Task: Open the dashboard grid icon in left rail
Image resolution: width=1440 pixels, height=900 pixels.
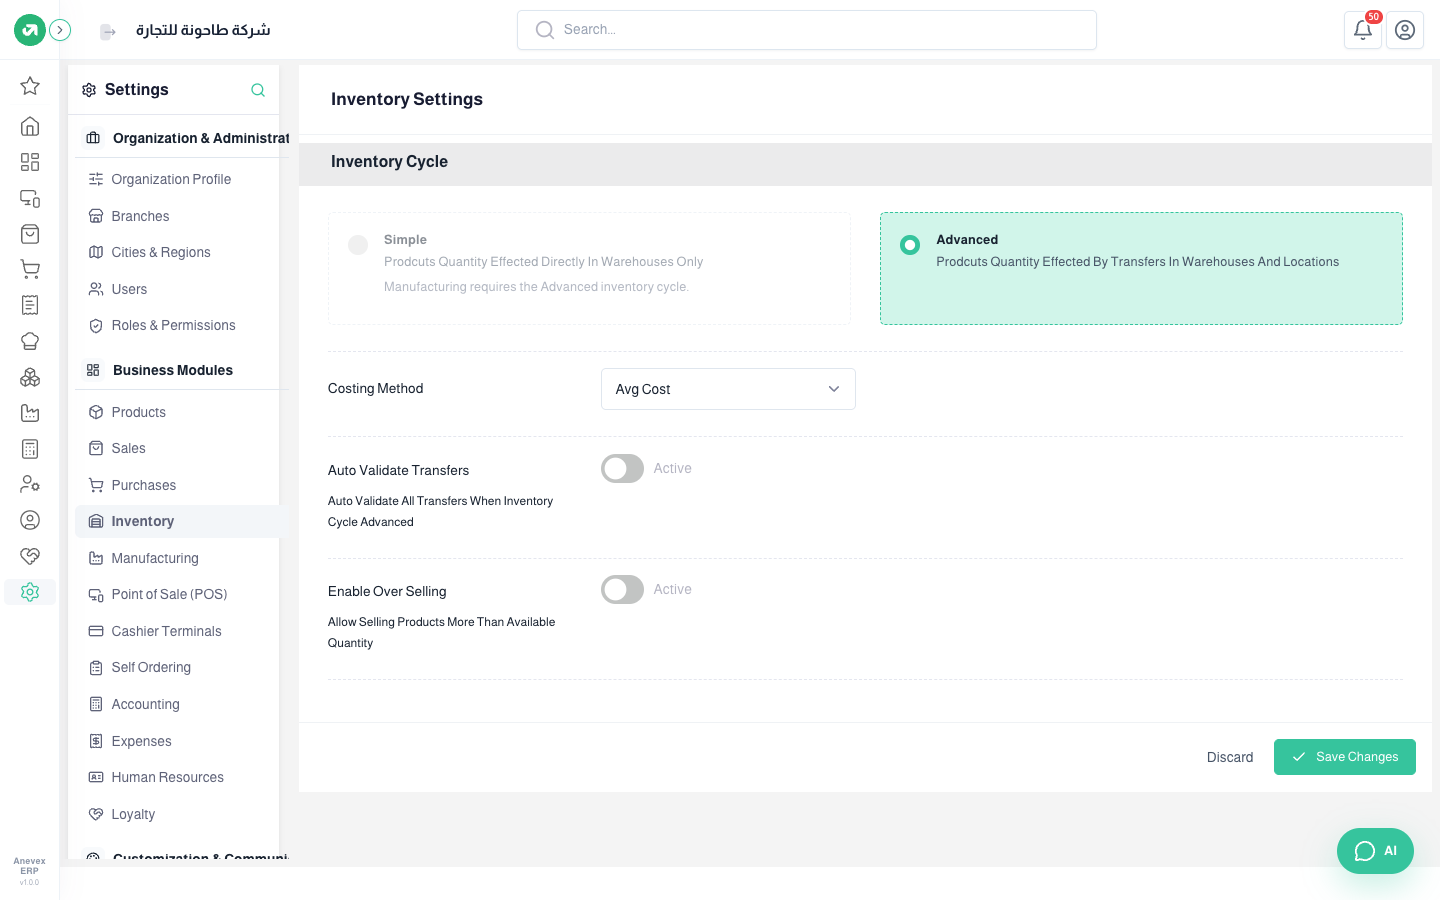Action: 30,162
